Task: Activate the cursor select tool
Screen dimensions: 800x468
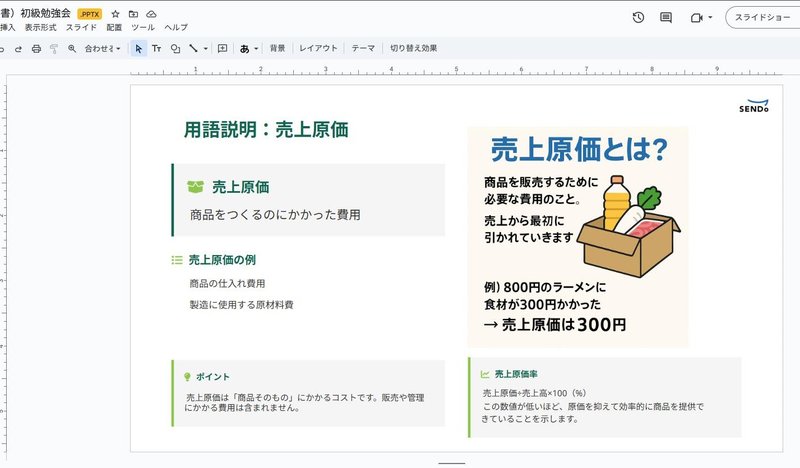Action: click(x=138, y=48)
